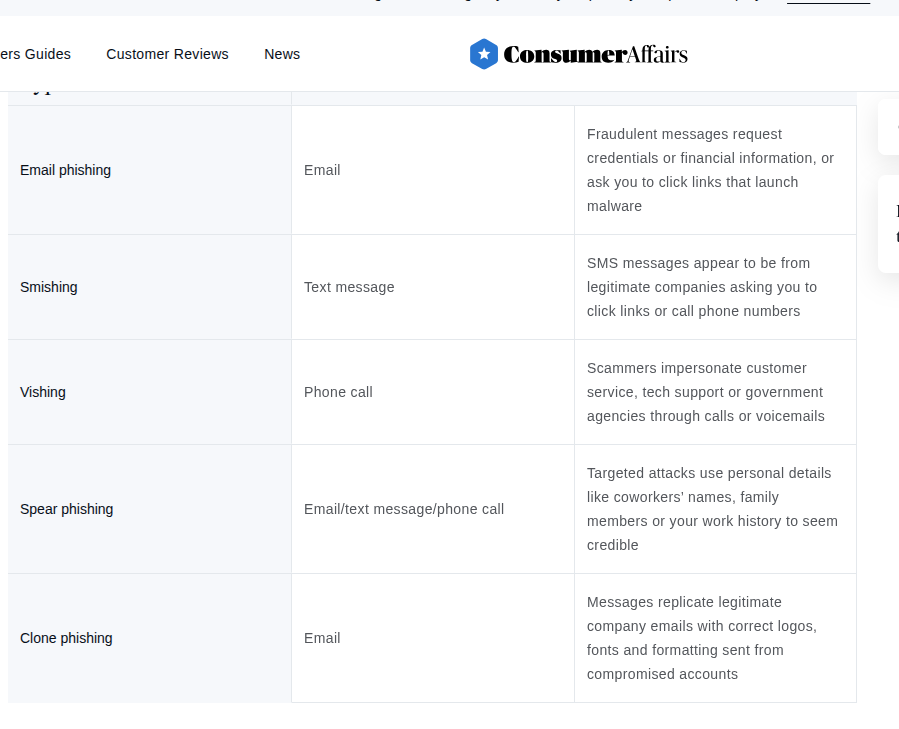Open the Customer Reviews menu
The width and height of the screenshot is (899, 729).
click(167, 54)
